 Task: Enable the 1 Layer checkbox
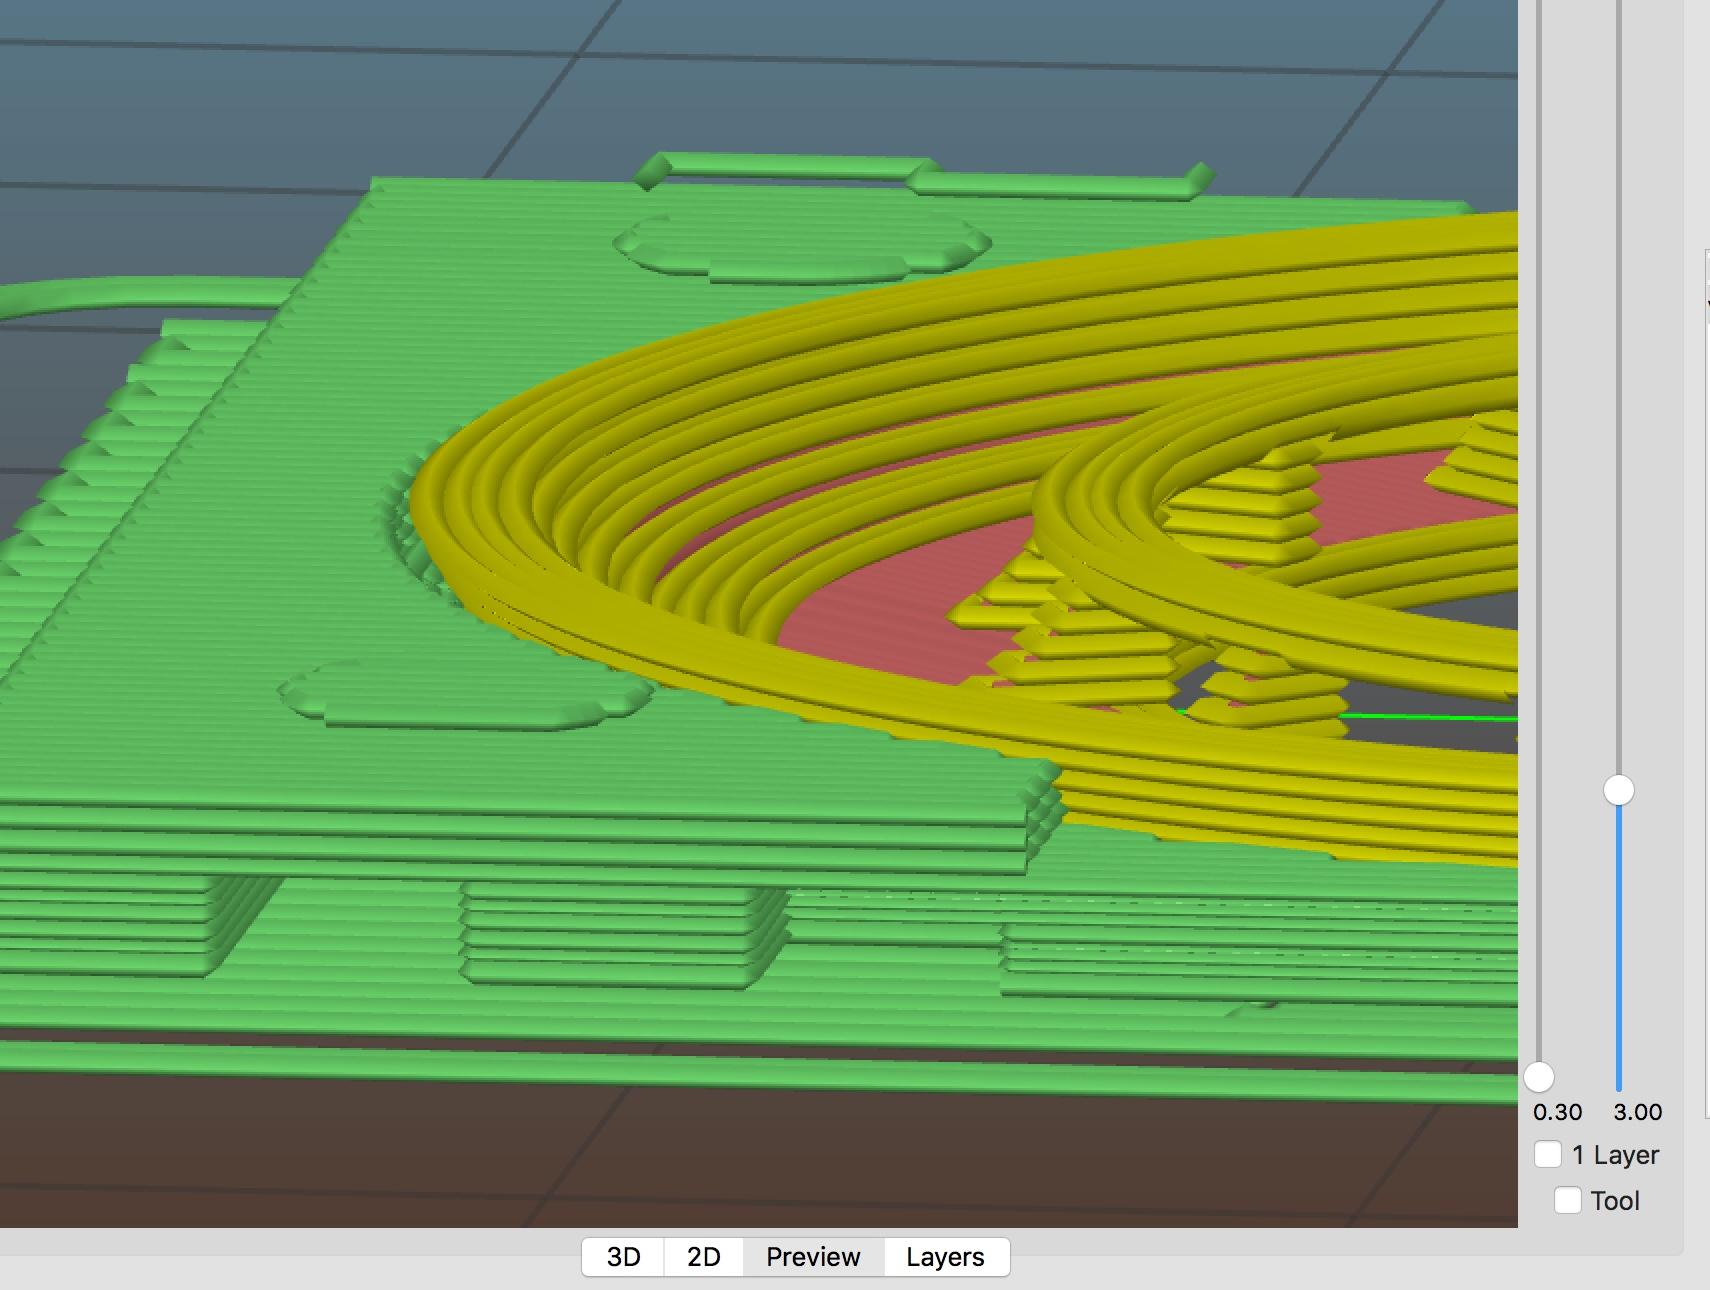(1548, 1154)
